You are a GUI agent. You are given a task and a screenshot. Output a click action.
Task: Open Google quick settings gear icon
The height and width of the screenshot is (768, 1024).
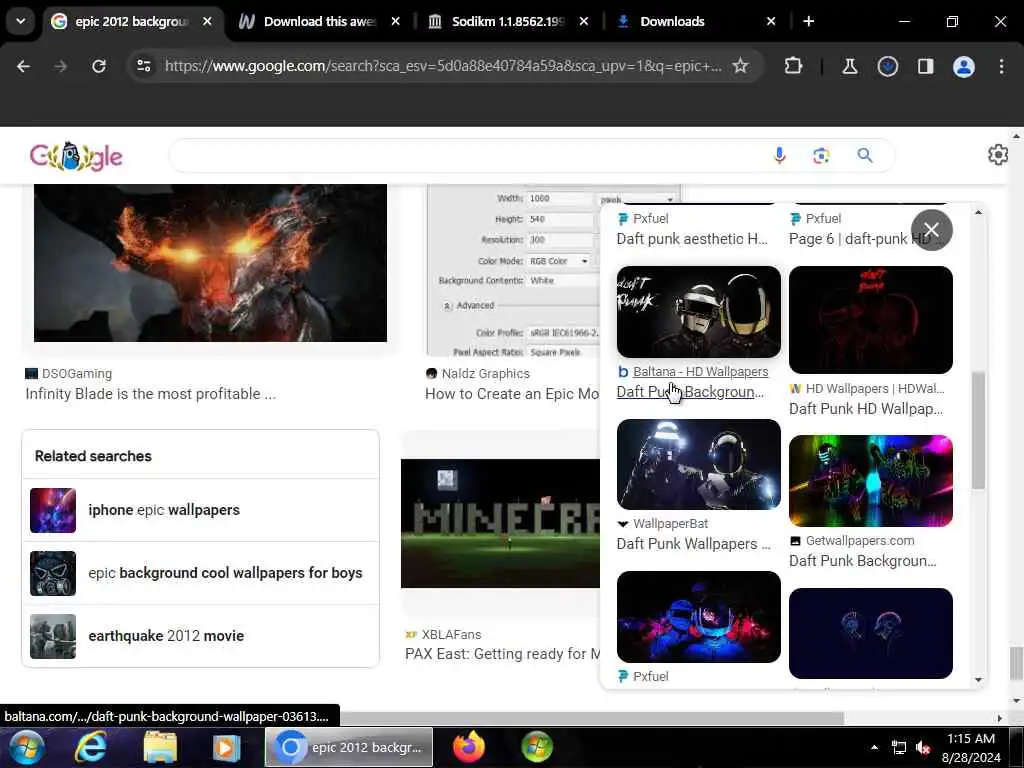[997, 155]
